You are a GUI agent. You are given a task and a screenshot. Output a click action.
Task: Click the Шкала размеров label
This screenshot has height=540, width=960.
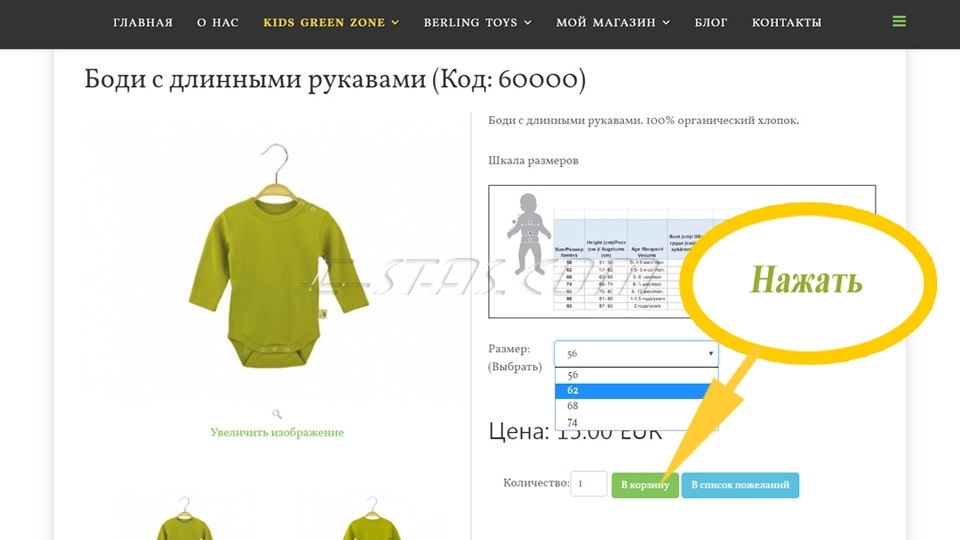[x=533, y=160]
